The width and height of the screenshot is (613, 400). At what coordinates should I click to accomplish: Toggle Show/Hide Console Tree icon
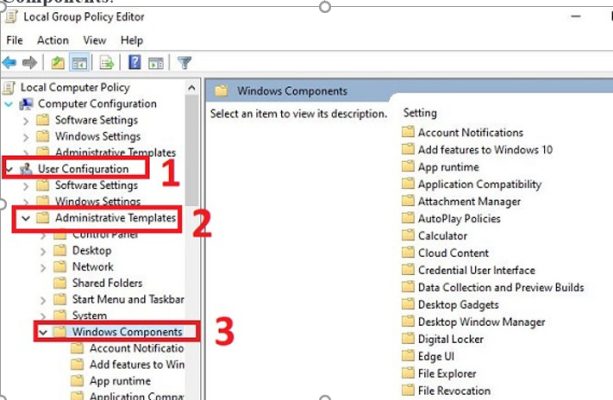point(79,63)
